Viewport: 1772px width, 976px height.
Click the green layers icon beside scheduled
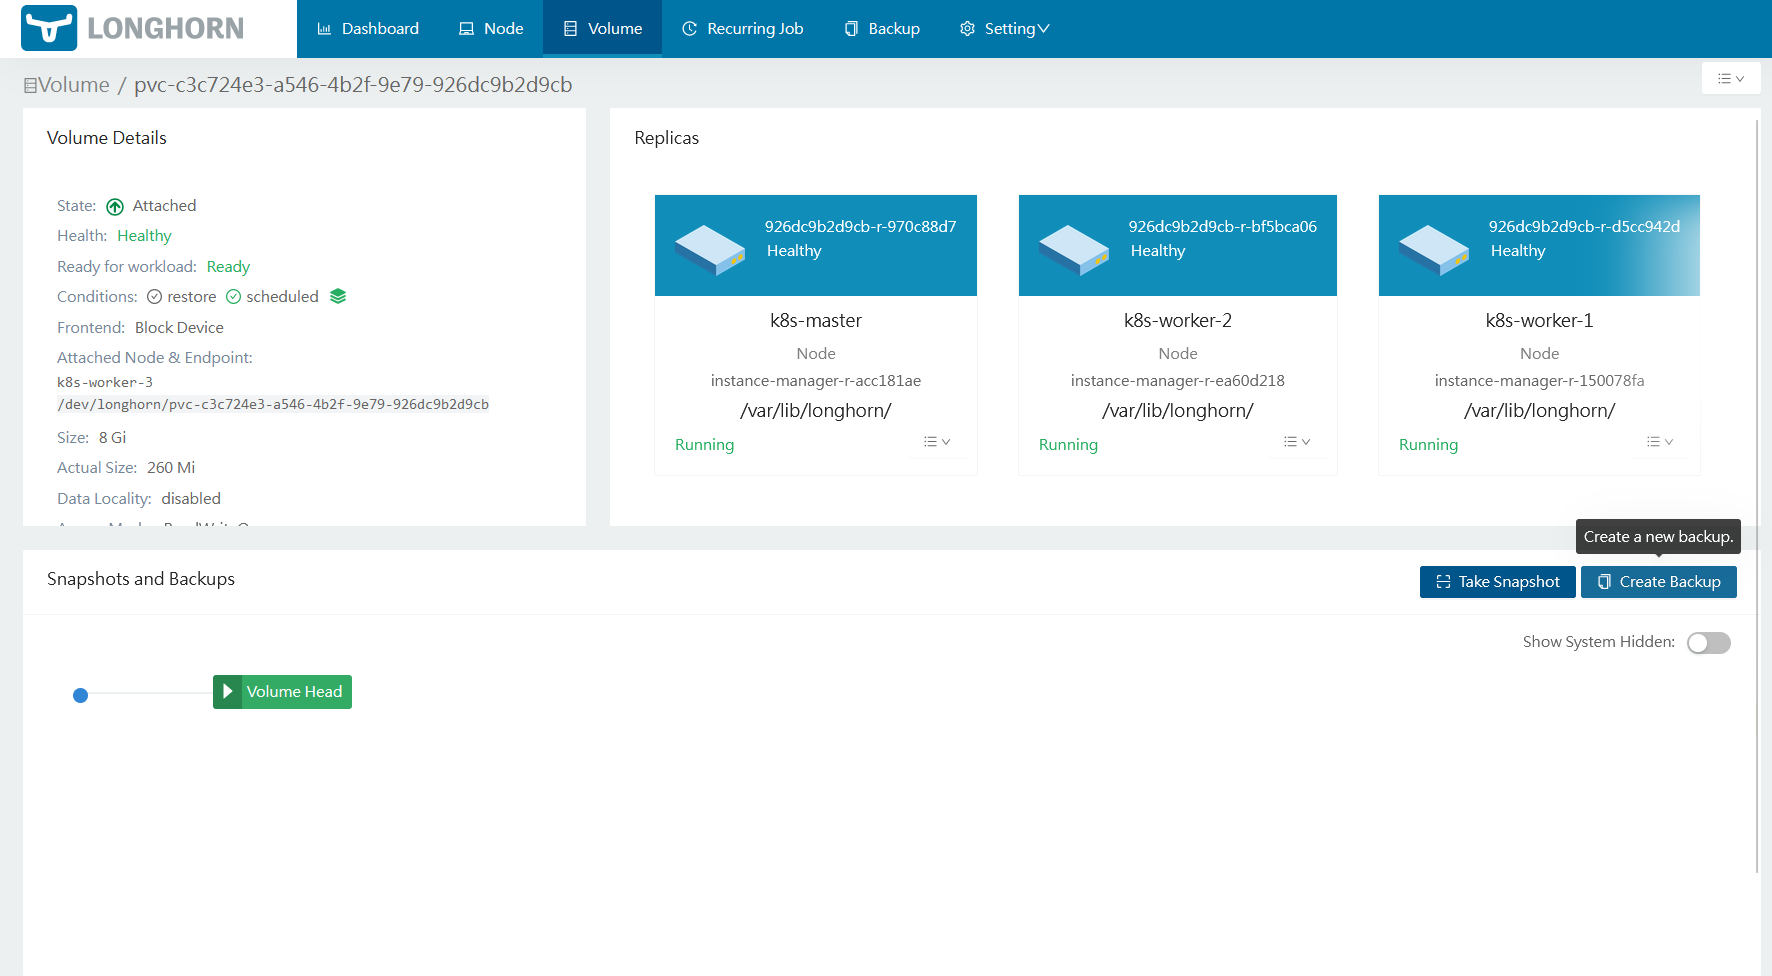[x=338, y=296]
